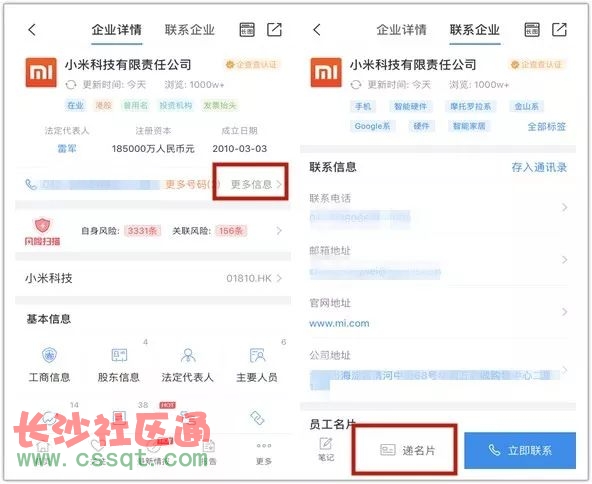This screenshot has width=592, height=484.
Task: Tap share icon on left screen header
Action: click(274, 30)
